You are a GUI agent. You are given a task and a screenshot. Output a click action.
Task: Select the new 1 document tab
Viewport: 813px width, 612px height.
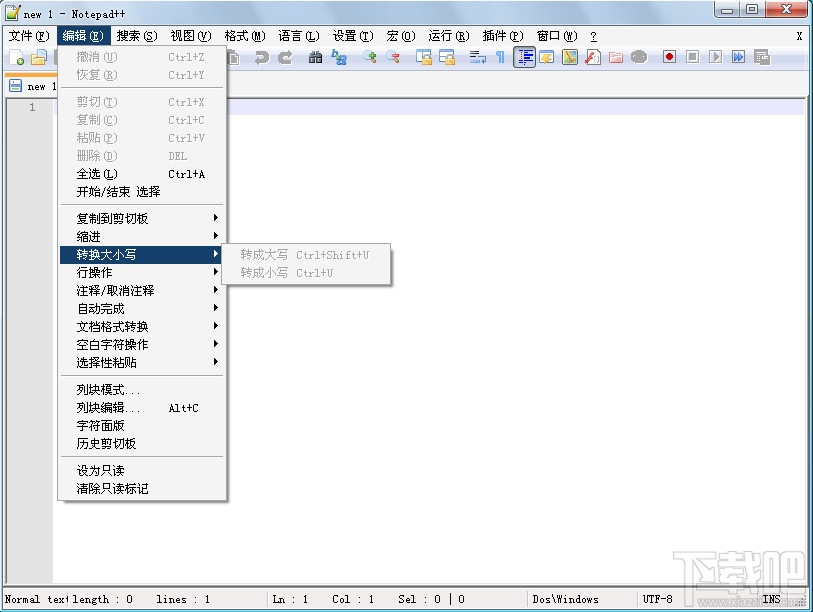(33, 86)
